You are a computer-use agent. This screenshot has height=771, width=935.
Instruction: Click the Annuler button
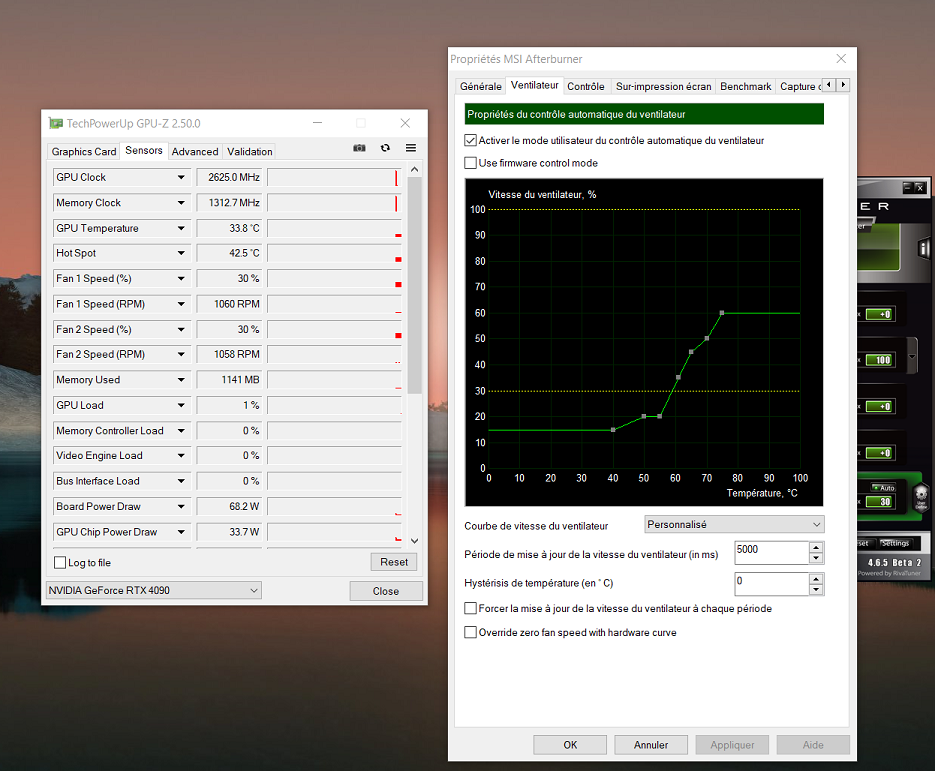pyautogui.click(x=651, y=745)
